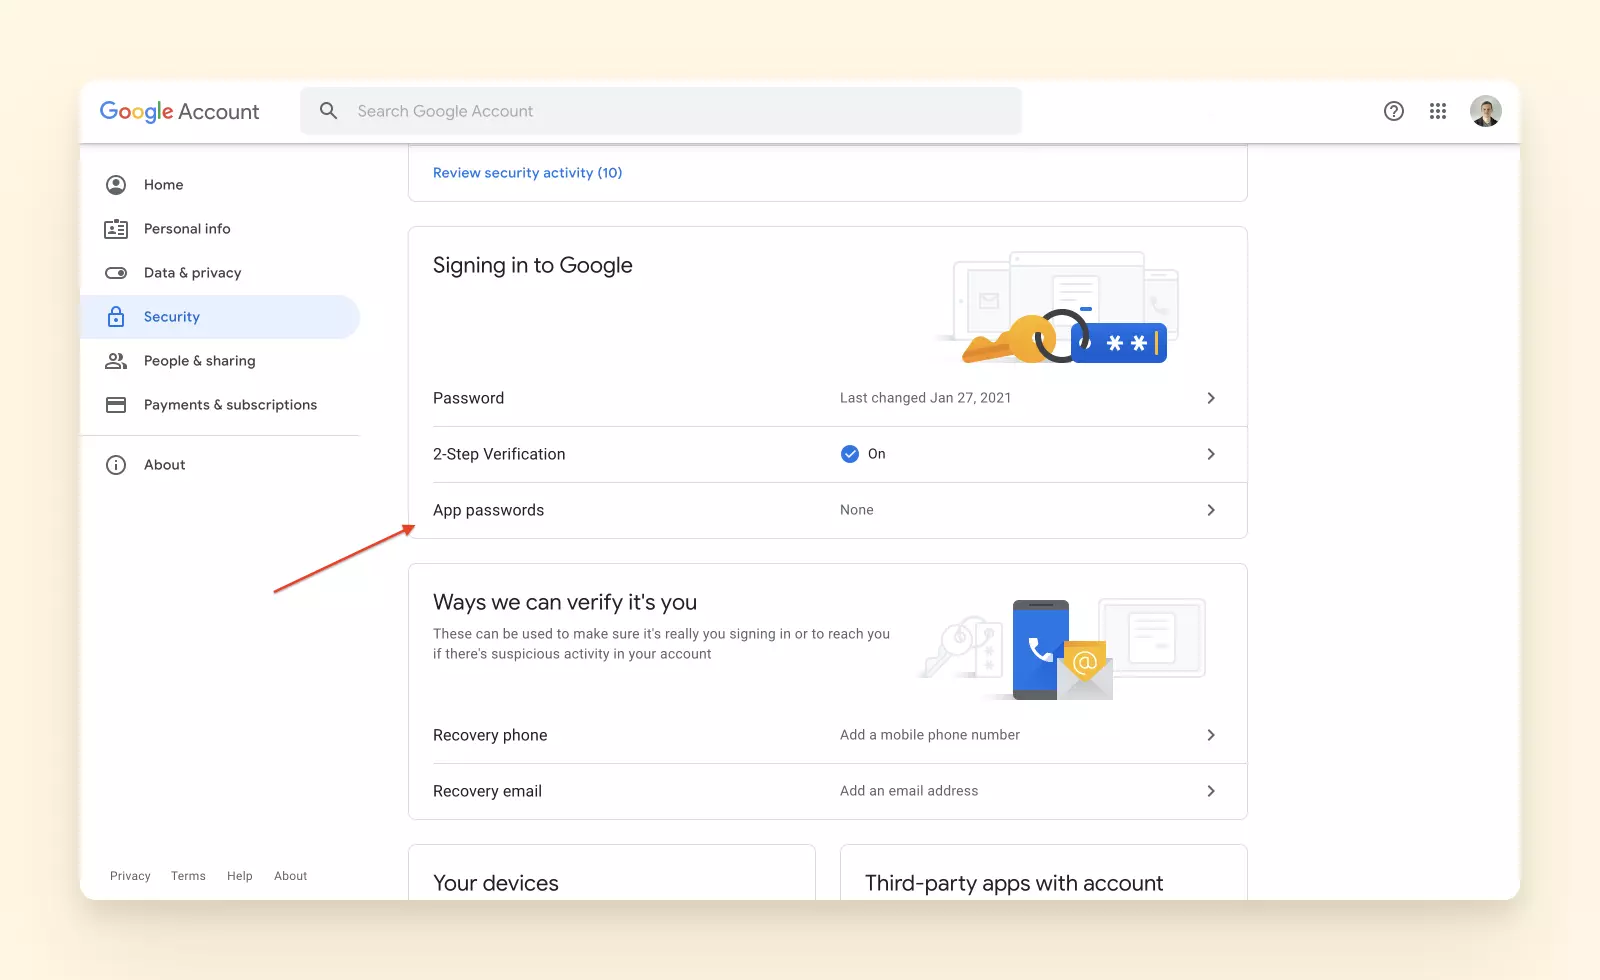Screen dimensions: 1600x980
Task: Open People & sharing section
Action: [220, 361]
